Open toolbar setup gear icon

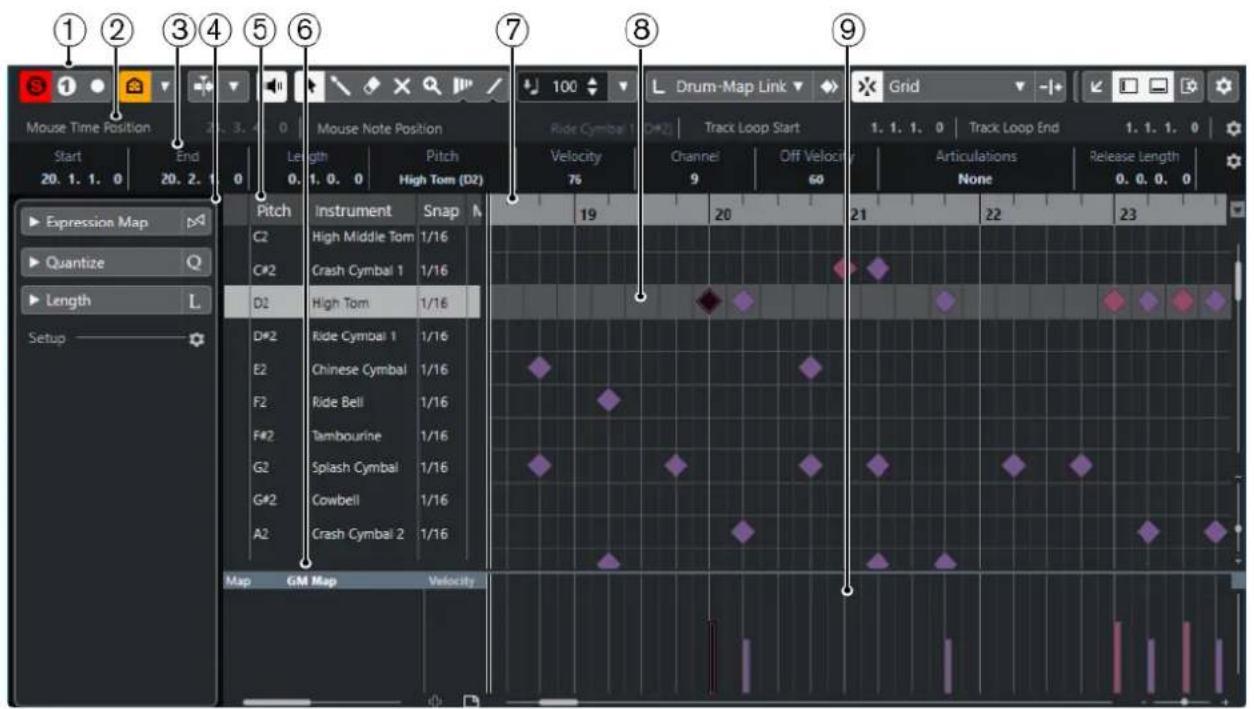coord(1223,87)
